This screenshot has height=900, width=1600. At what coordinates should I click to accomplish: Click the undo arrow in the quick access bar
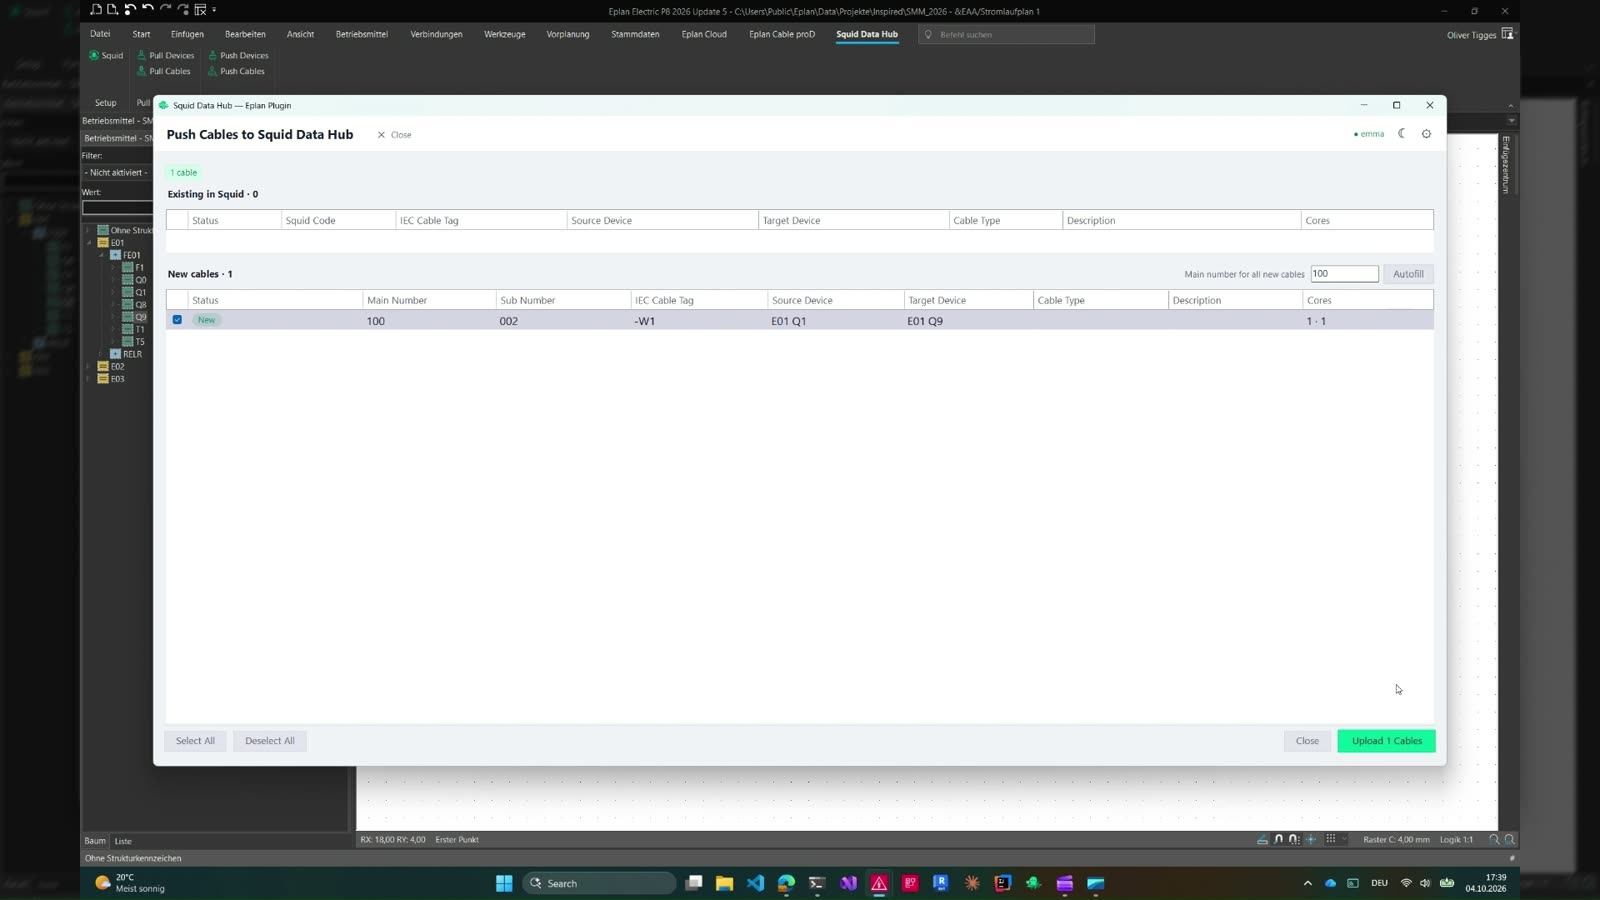[147, 10]
